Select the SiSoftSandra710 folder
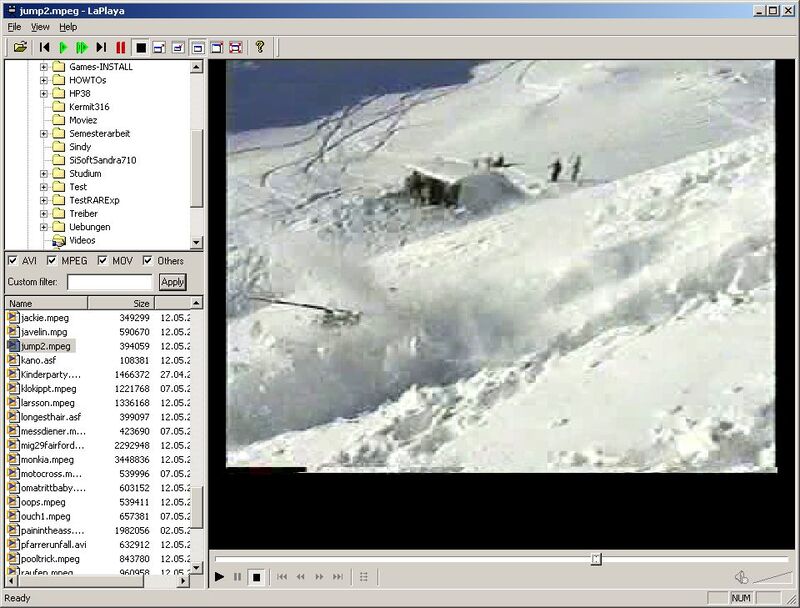 coord(103,160)
